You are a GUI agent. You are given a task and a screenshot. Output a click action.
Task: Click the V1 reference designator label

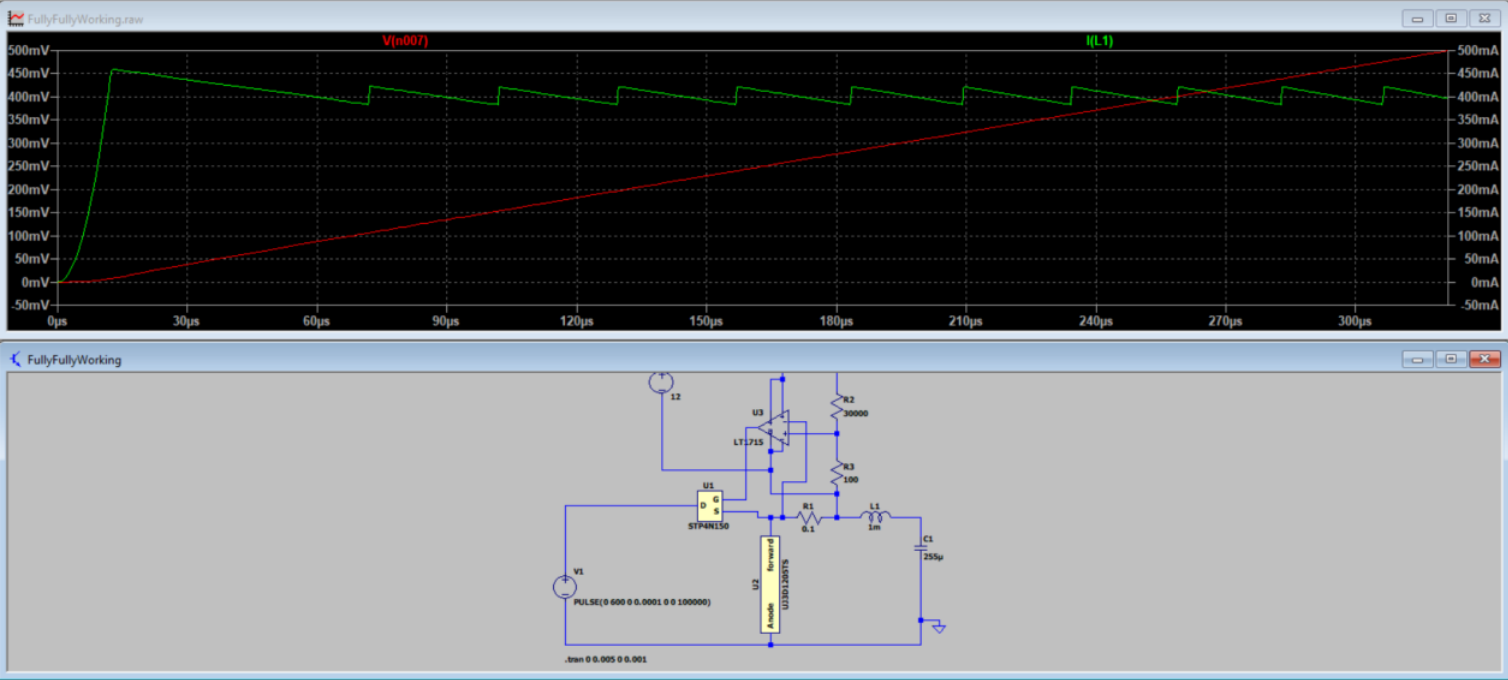click(577, 571)
